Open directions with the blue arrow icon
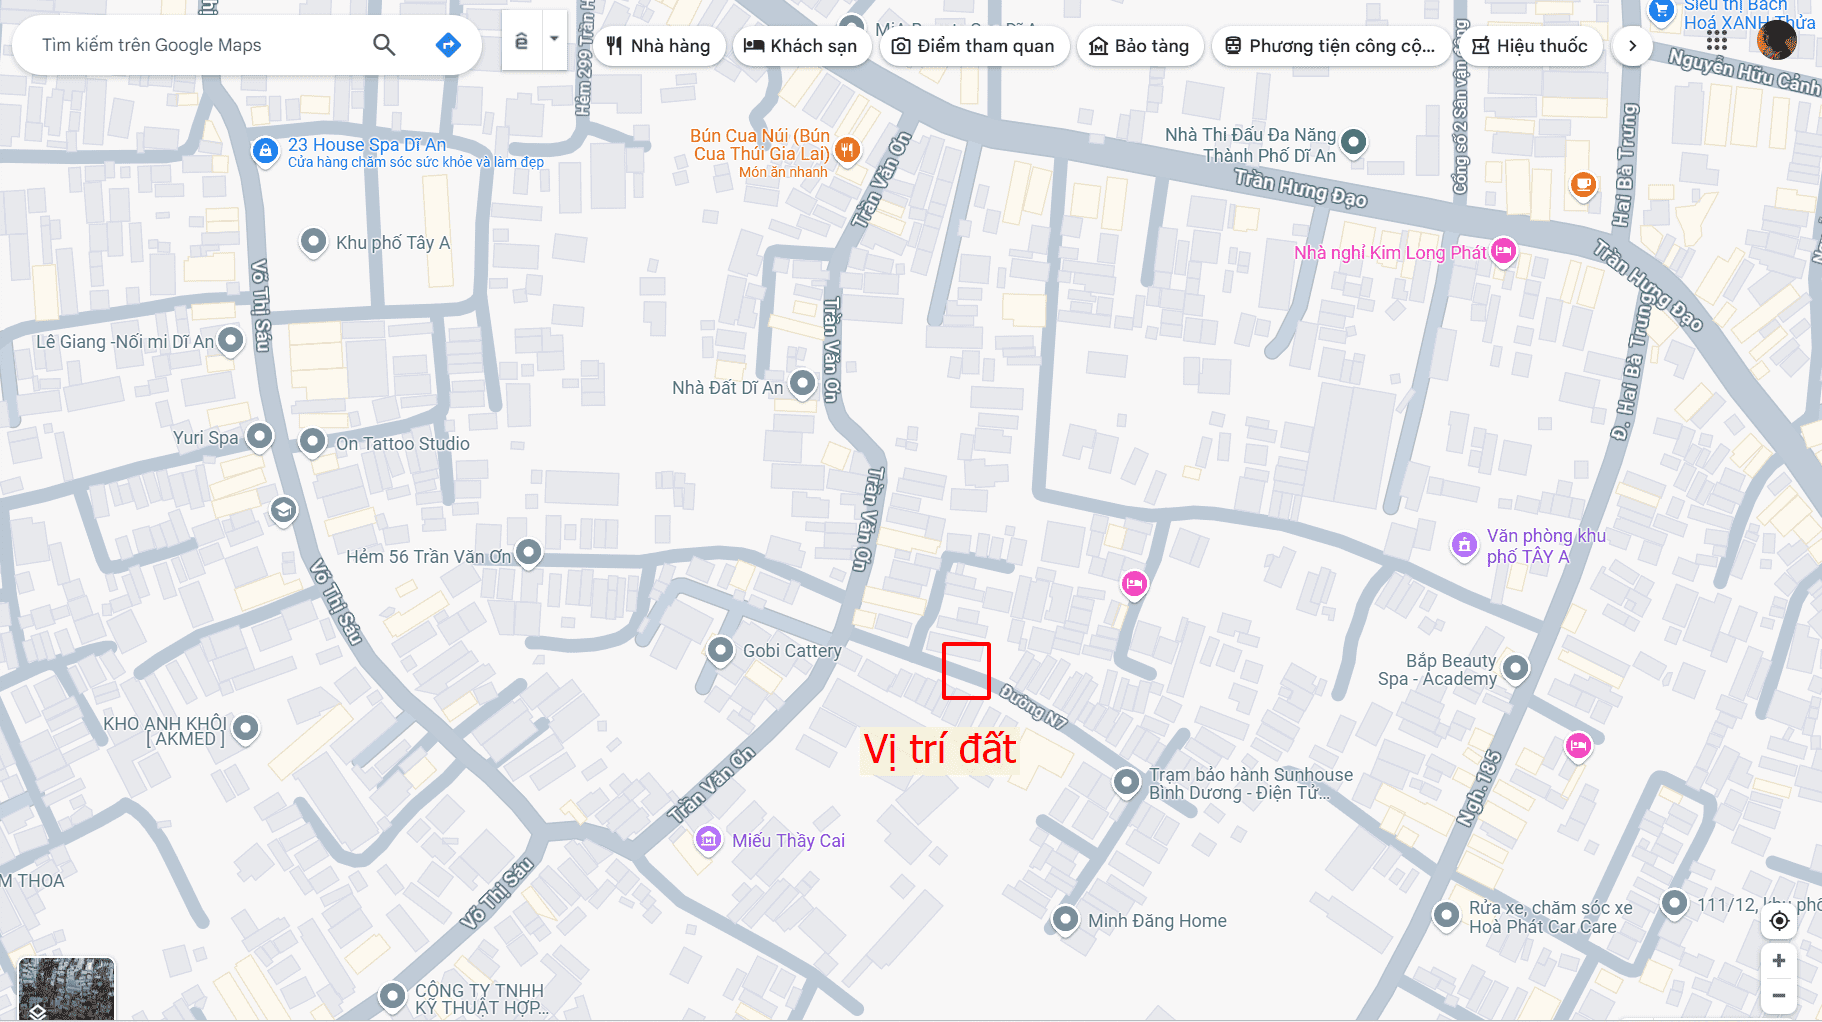This screenshot has height=1022, width=1822. point(448,45)
